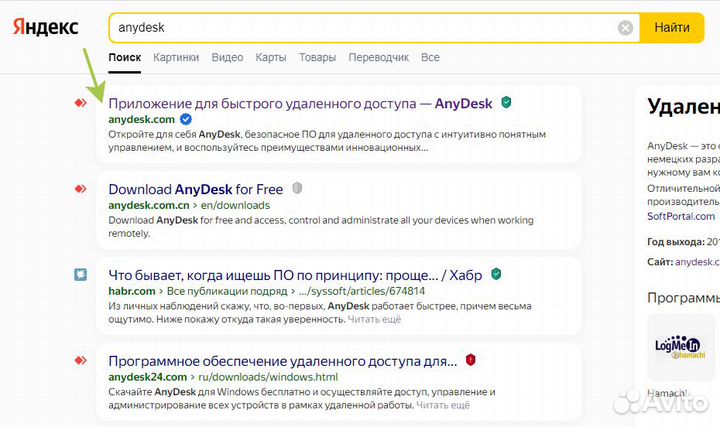The image size is (720, 427).
Task: Switch to the Поиск tab
Action: [x=124, y=57]
